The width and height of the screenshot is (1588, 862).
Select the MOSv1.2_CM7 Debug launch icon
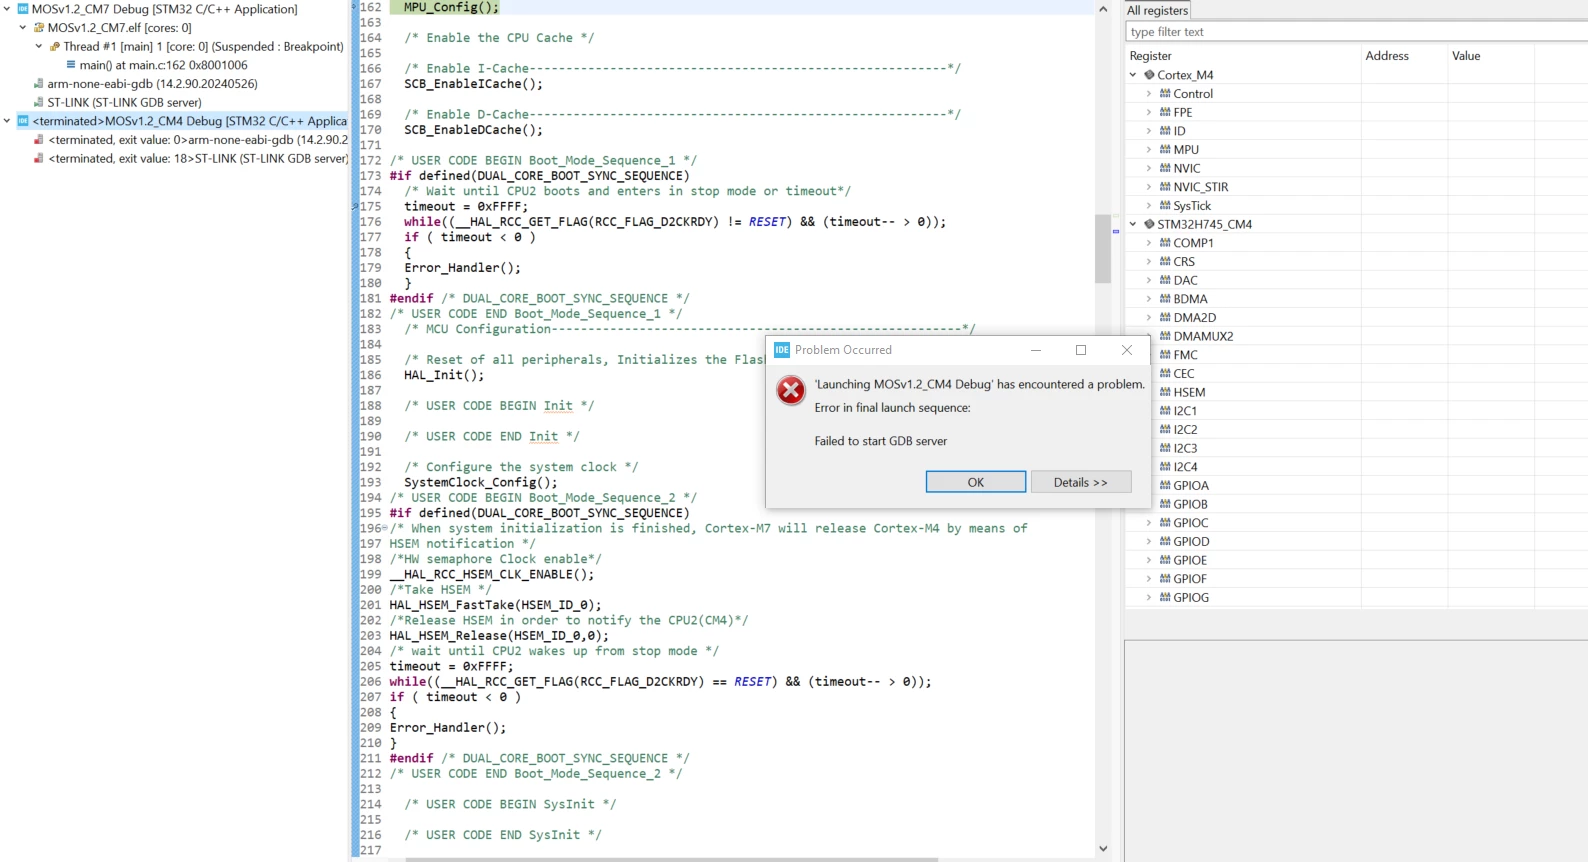(x=22, y=9)
